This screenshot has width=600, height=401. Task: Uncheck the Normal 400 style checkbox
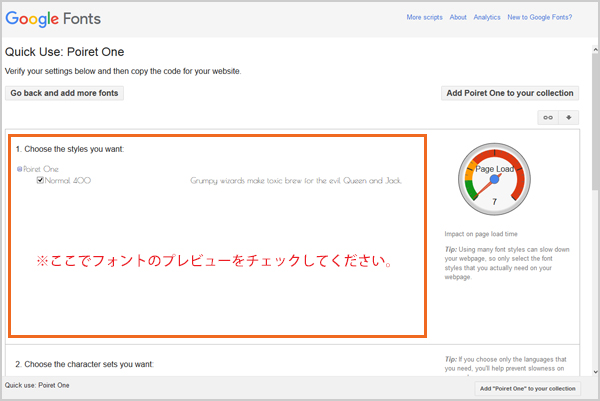(40, 180)
